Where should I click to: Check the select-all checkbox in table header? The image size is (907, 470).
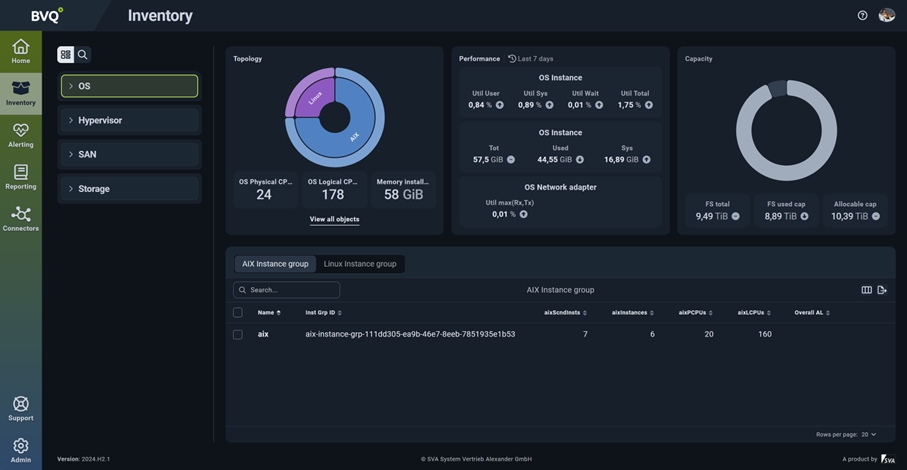click(x=238, y=312)
